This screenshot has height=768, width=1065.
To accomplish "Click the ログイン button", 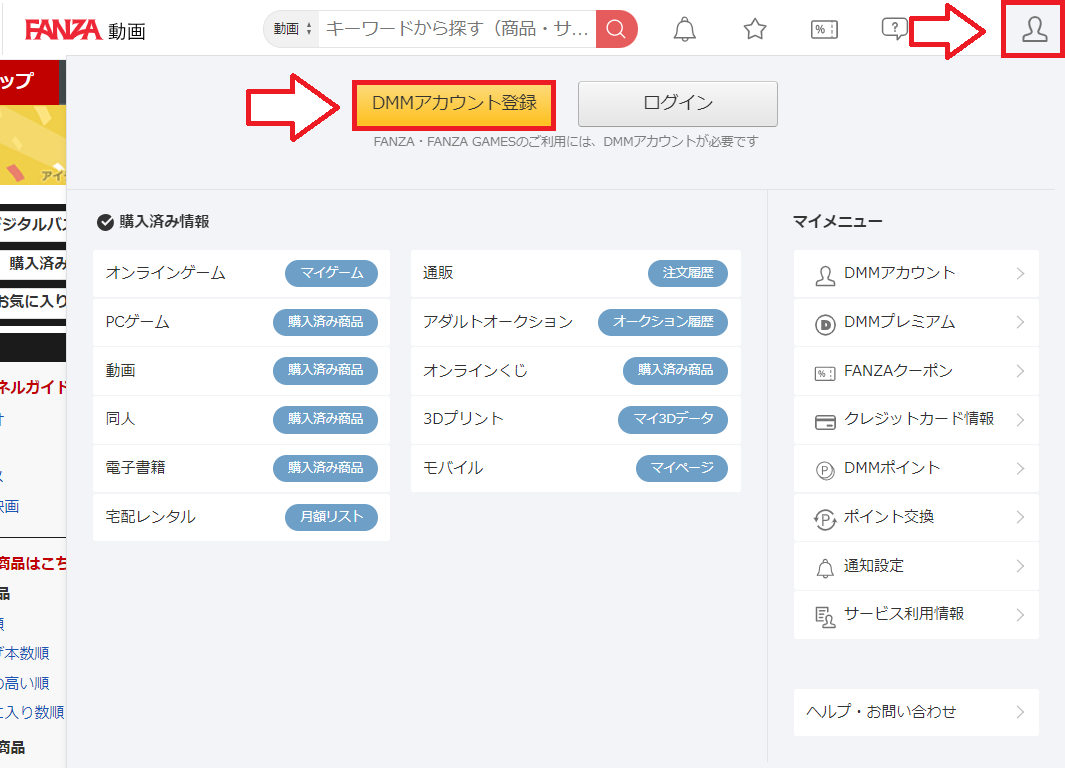I will click(x=677, y=103).
